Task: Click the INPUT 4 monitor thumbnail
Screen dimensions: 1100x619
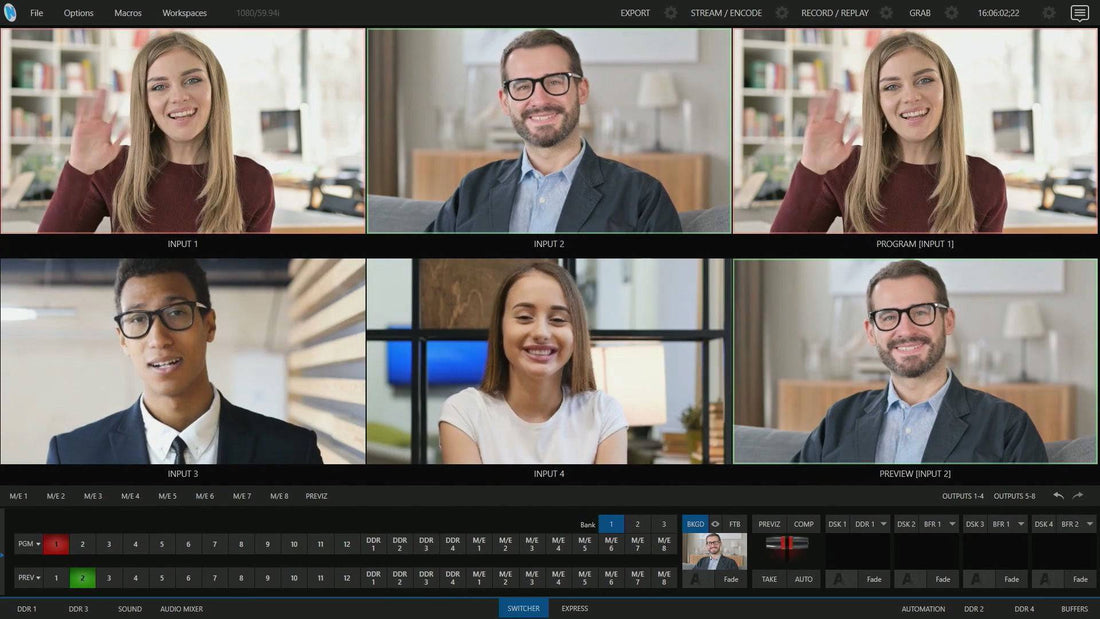Action: (x=548, y=361)
